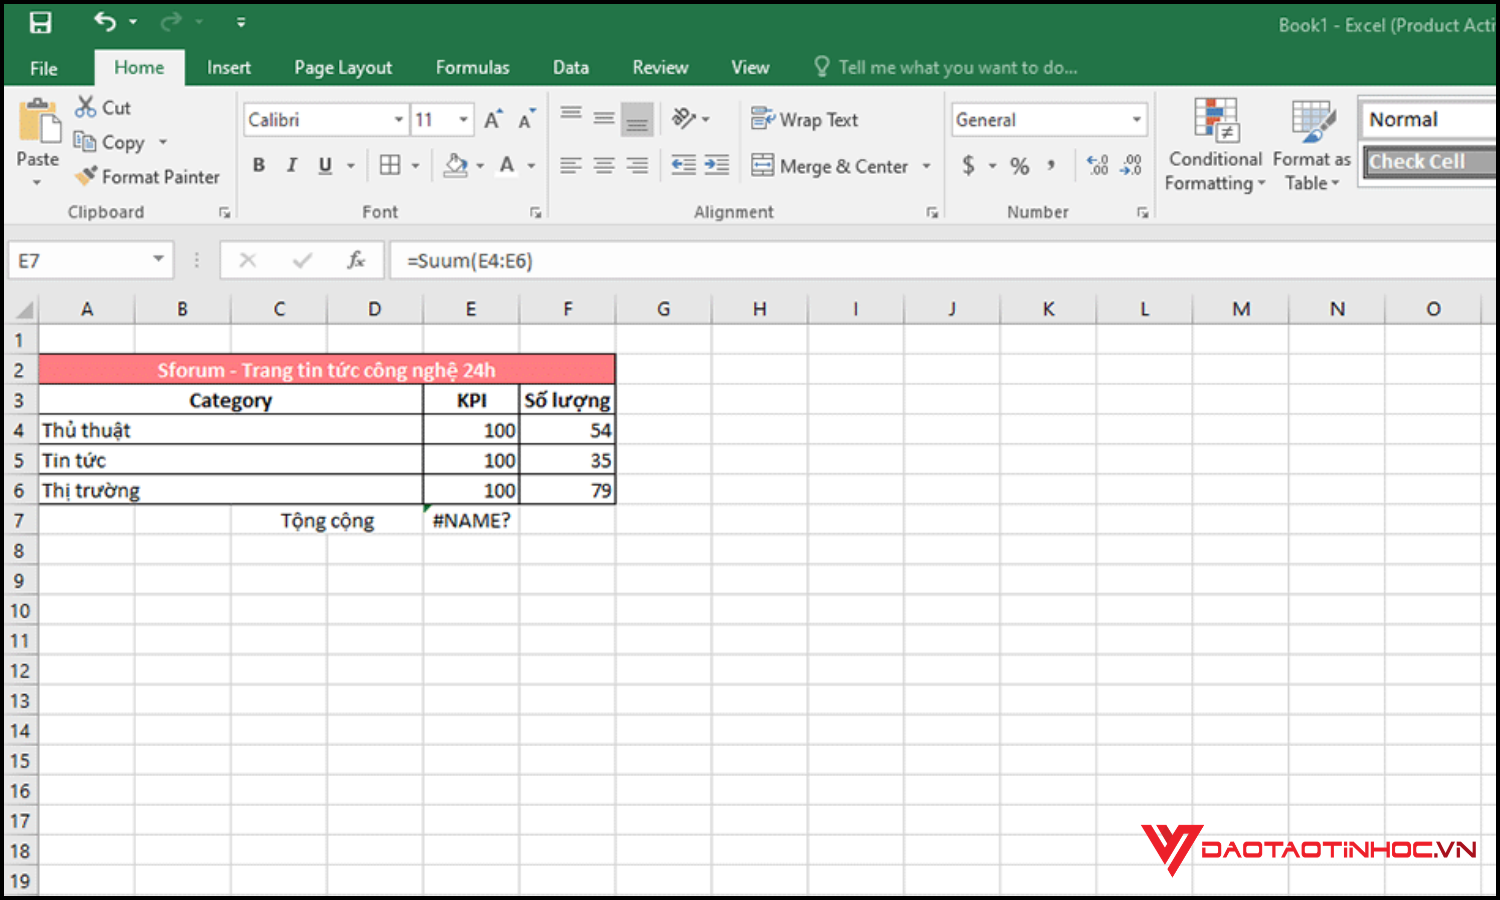Select cell E7 showing the NAME error
Viewport: 1500px width, 900px height.
tap(471, 520)
